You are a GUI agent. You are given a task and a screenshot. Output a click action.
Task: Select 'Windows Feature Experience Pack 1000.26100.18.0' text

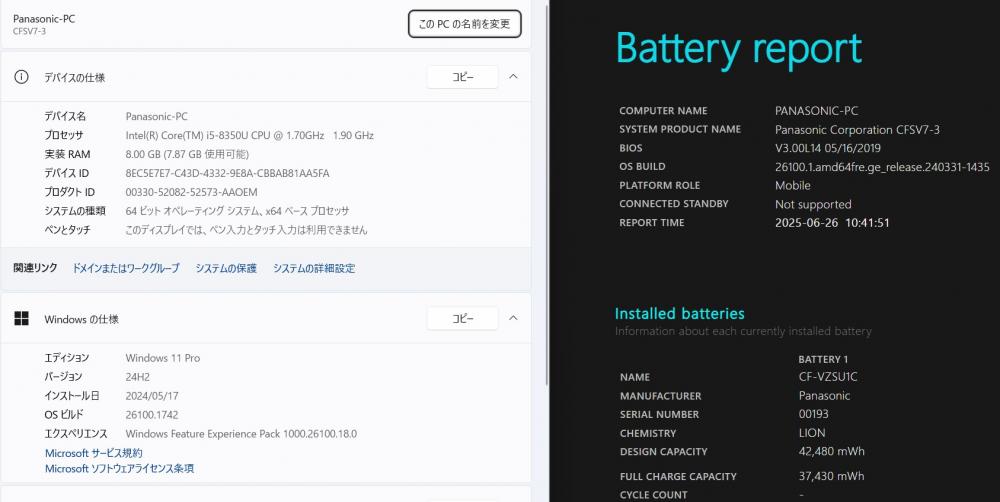[241, 434]
